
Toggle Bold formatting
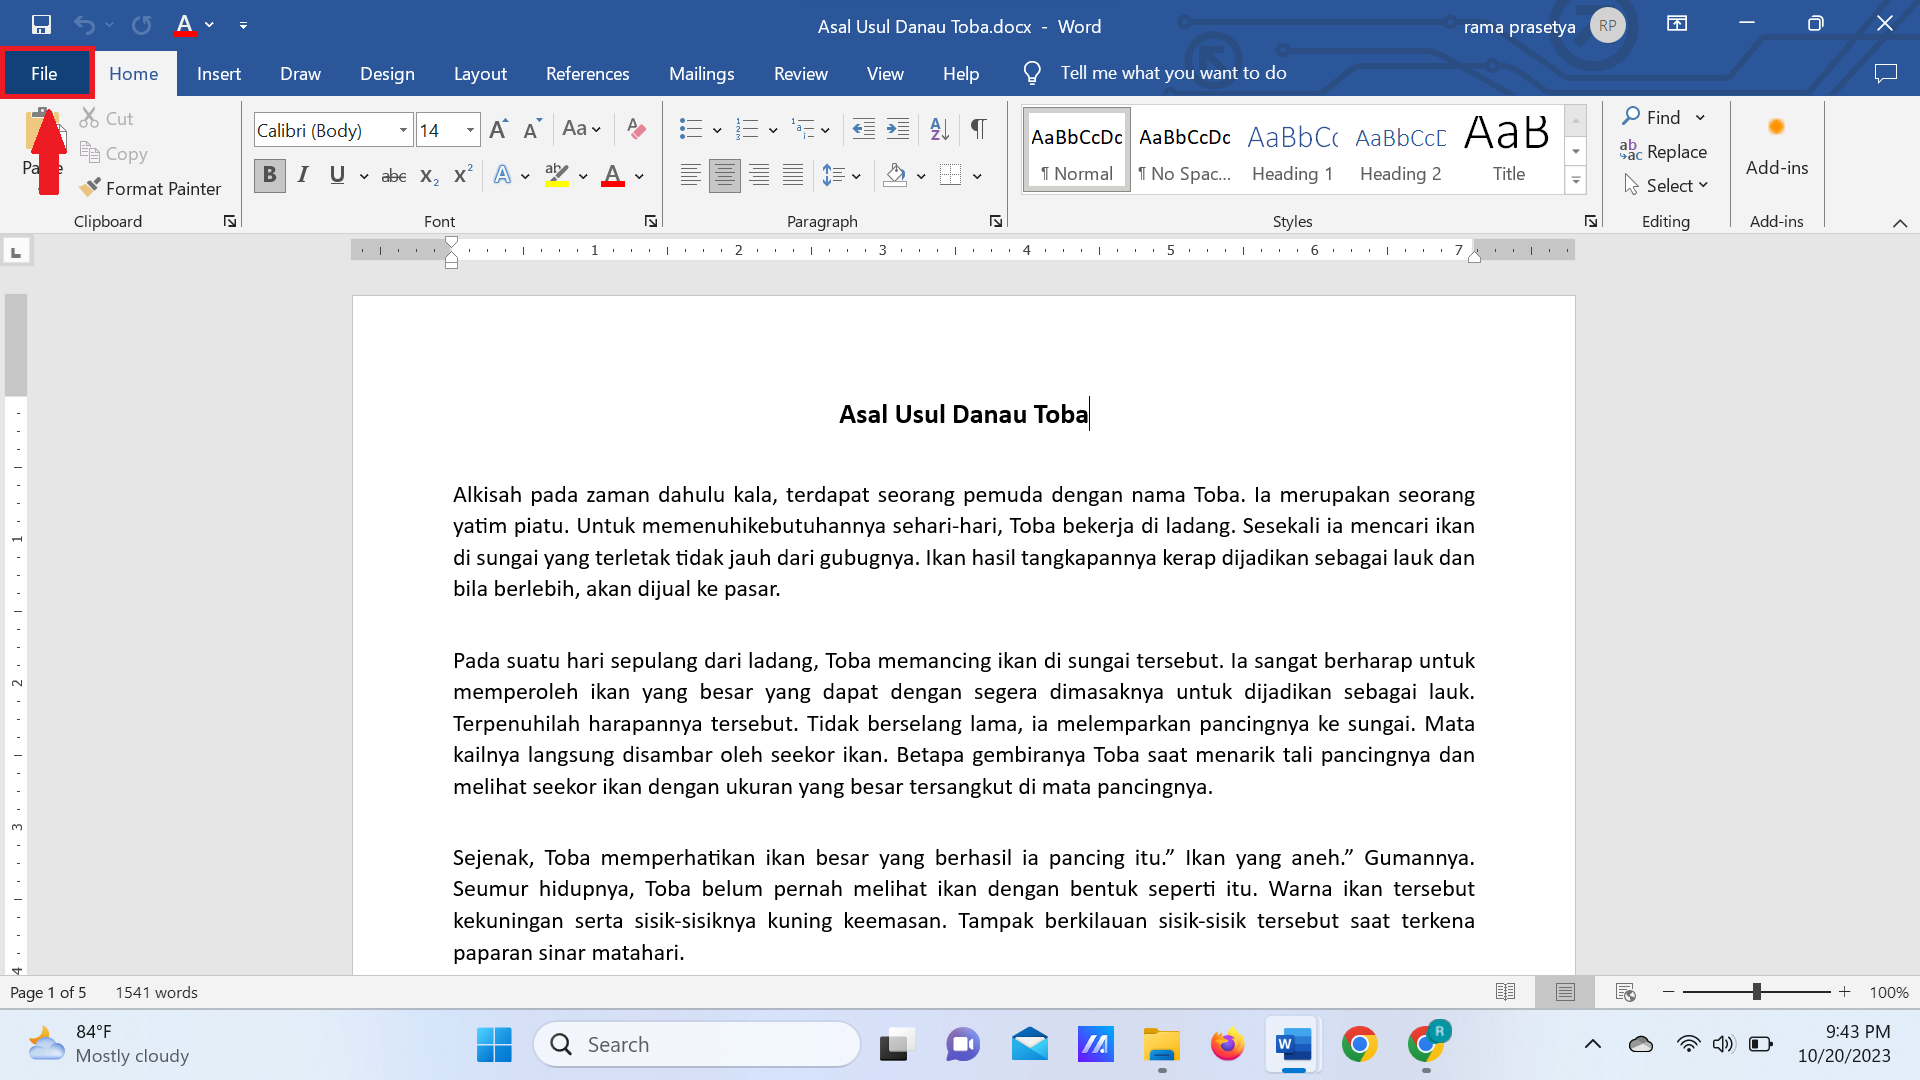click(x=269, y=176)
